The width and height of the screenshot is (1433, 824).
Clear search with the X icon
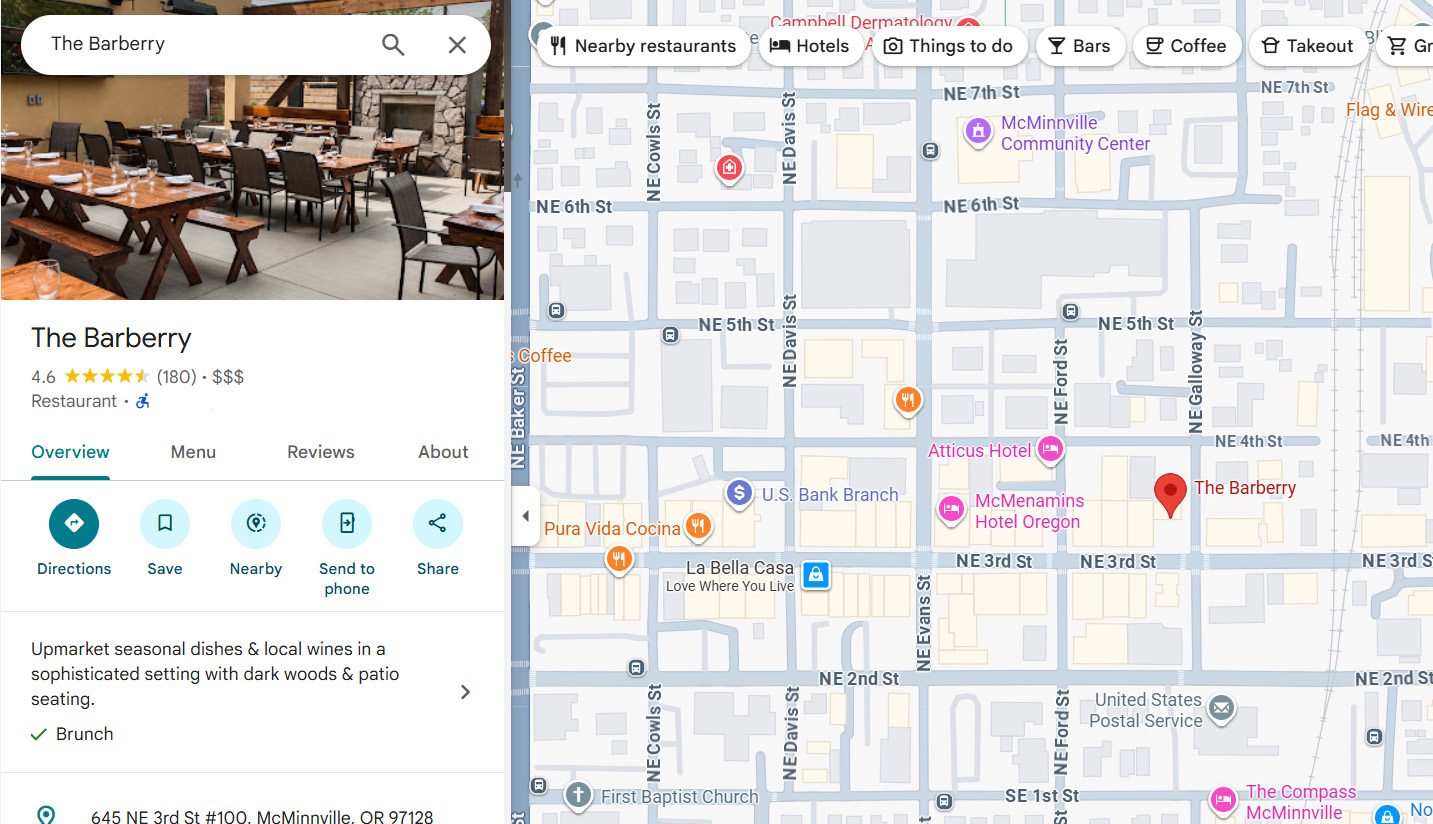(x=457, y=45)
